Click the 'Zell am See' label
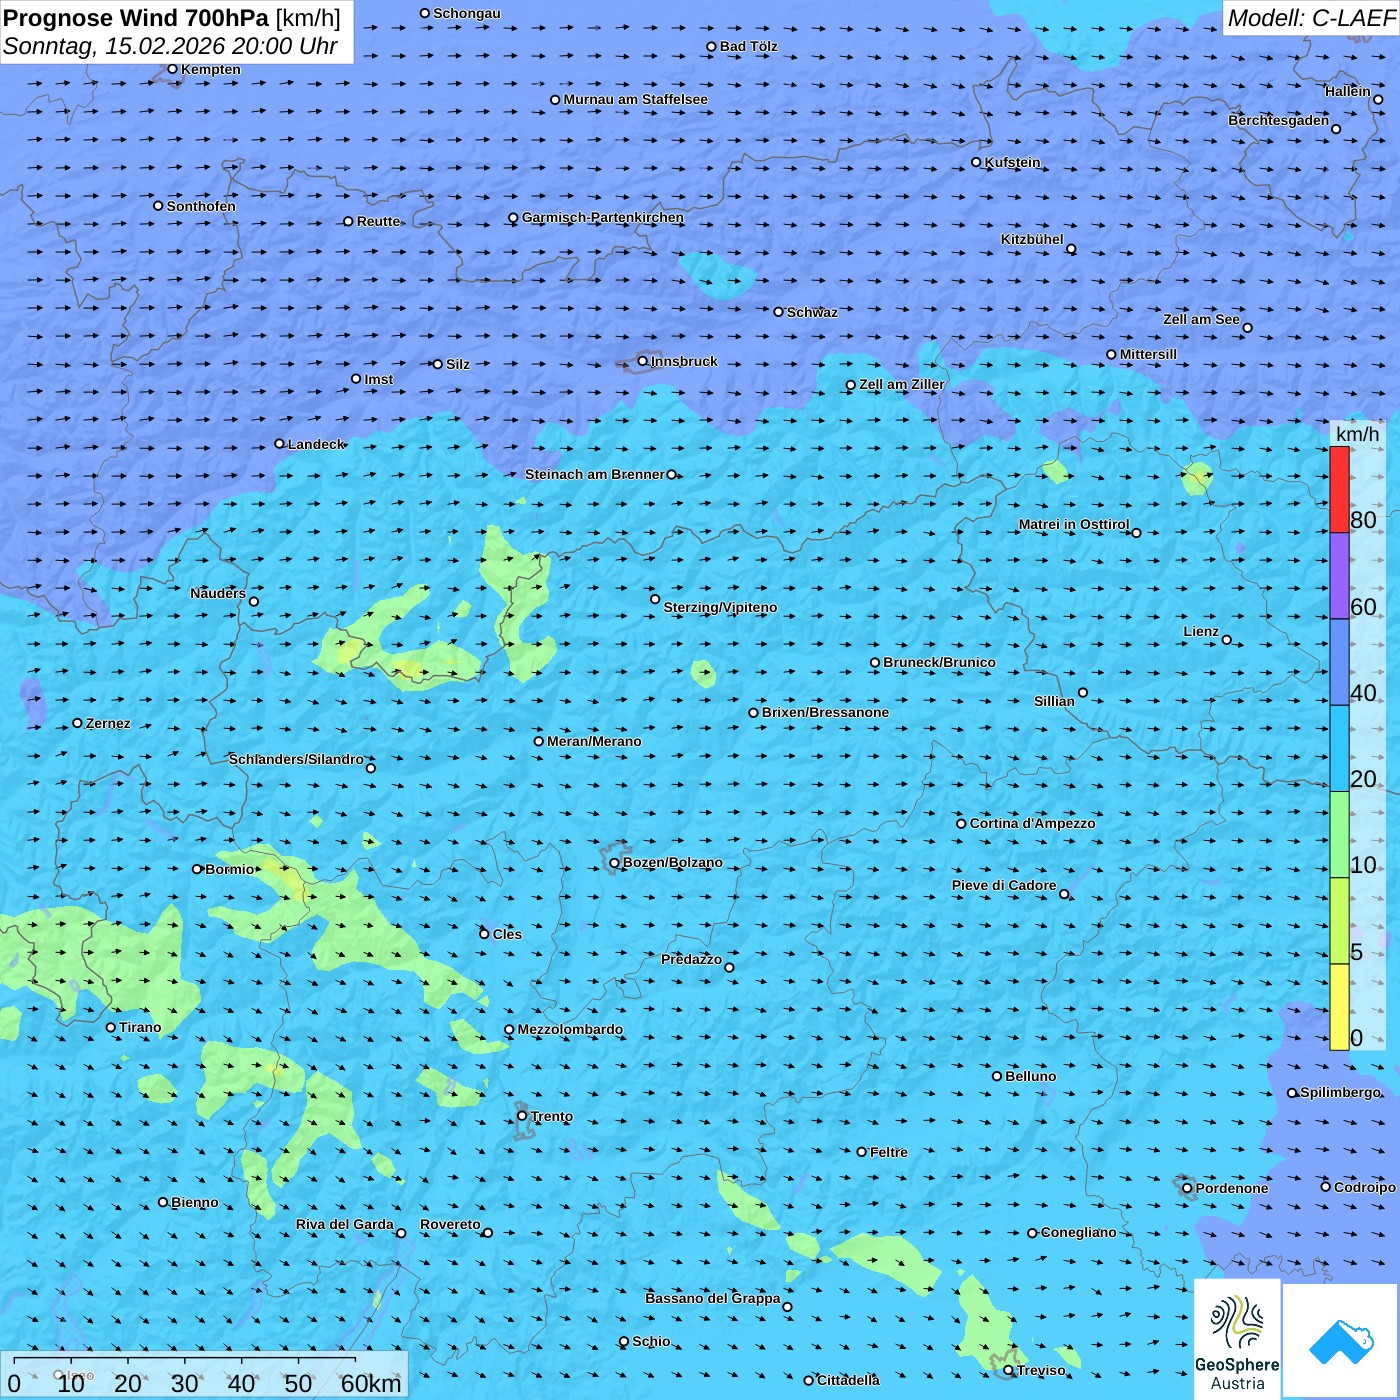 click(1201, 319)
